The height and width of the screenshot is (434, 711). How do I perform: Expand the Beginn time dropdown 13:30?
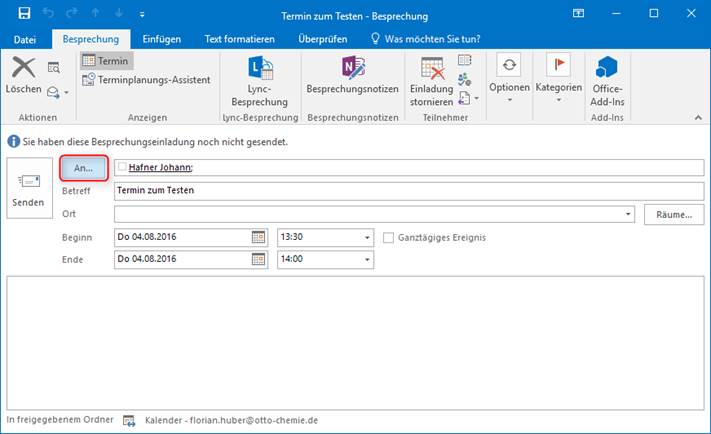click(x=367, y=237)
